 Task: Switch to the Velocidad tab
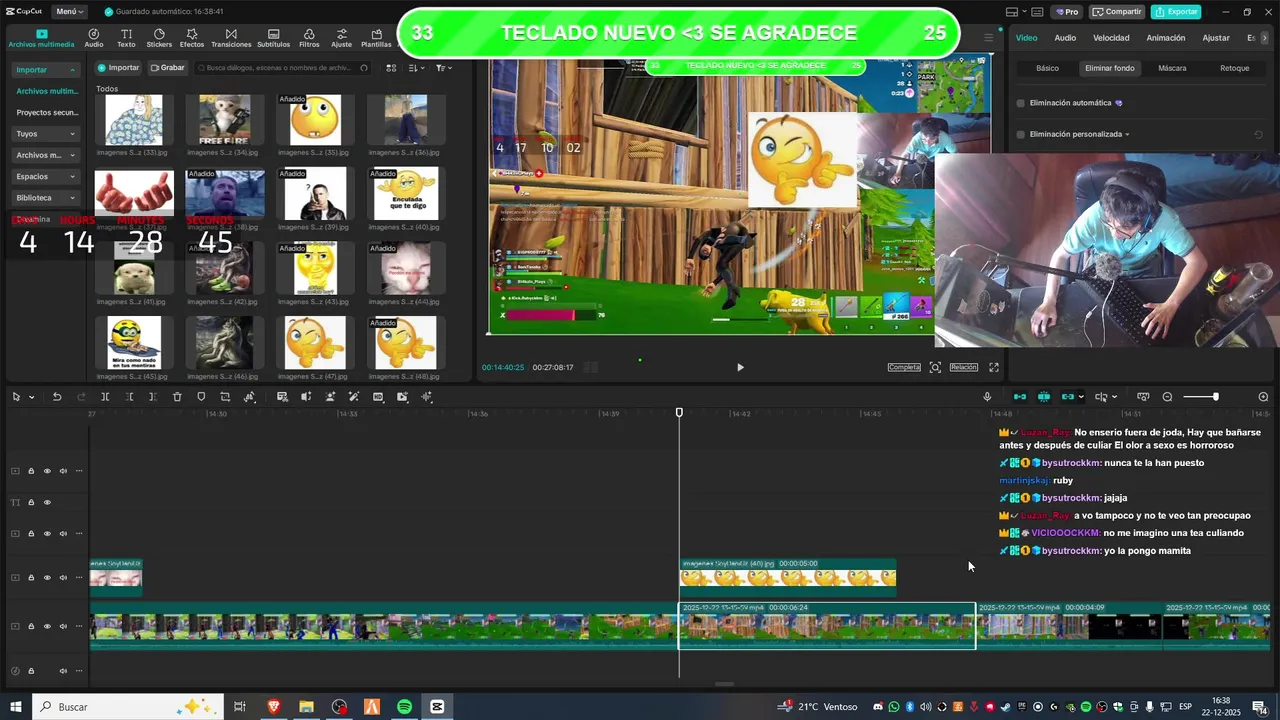(x=1111, y=38)
